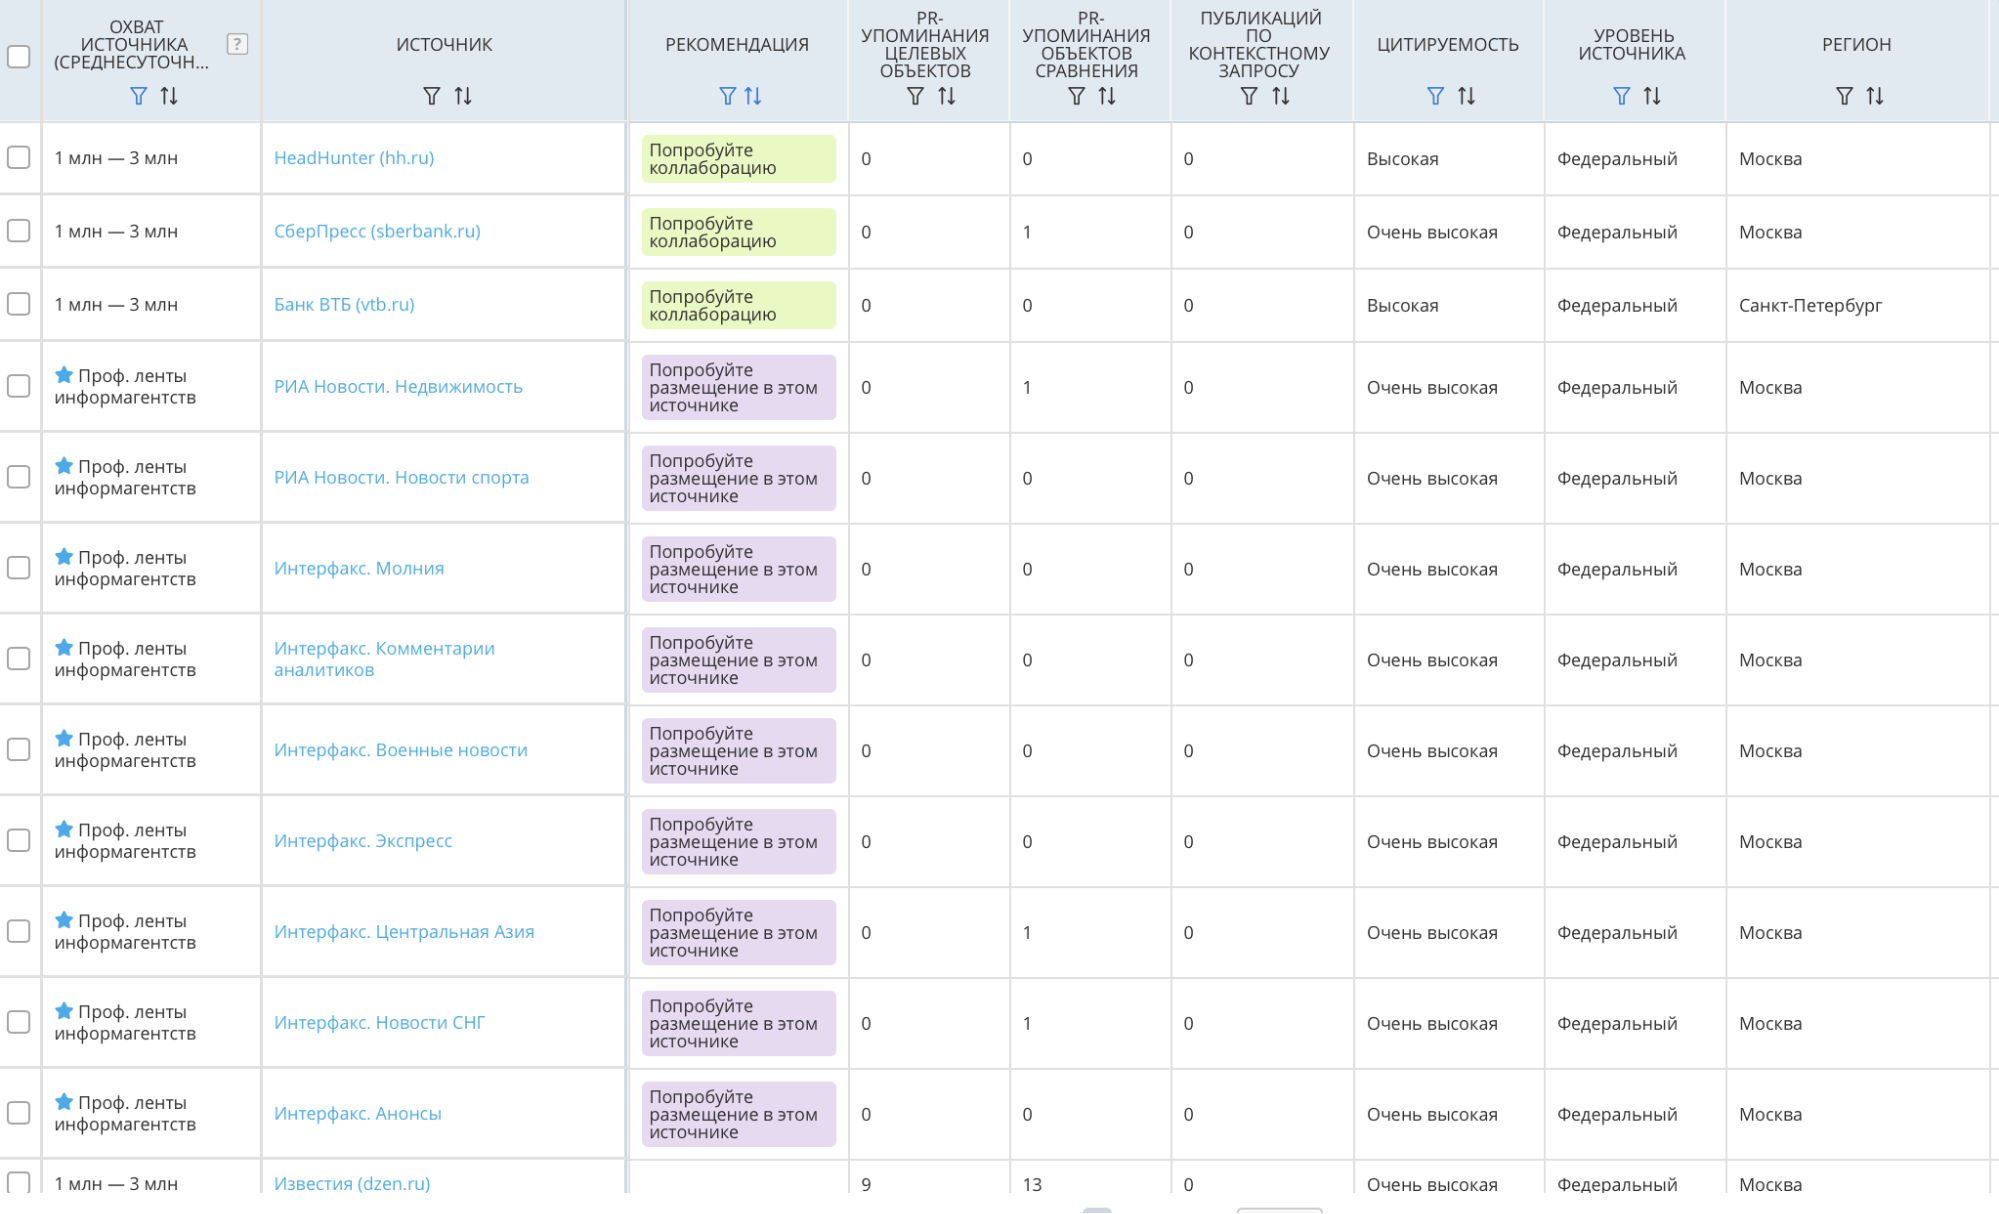Tick checkbox for Интерфакс. Молния row
The image size is (1999, 1214).
click(x=19, y=568)
